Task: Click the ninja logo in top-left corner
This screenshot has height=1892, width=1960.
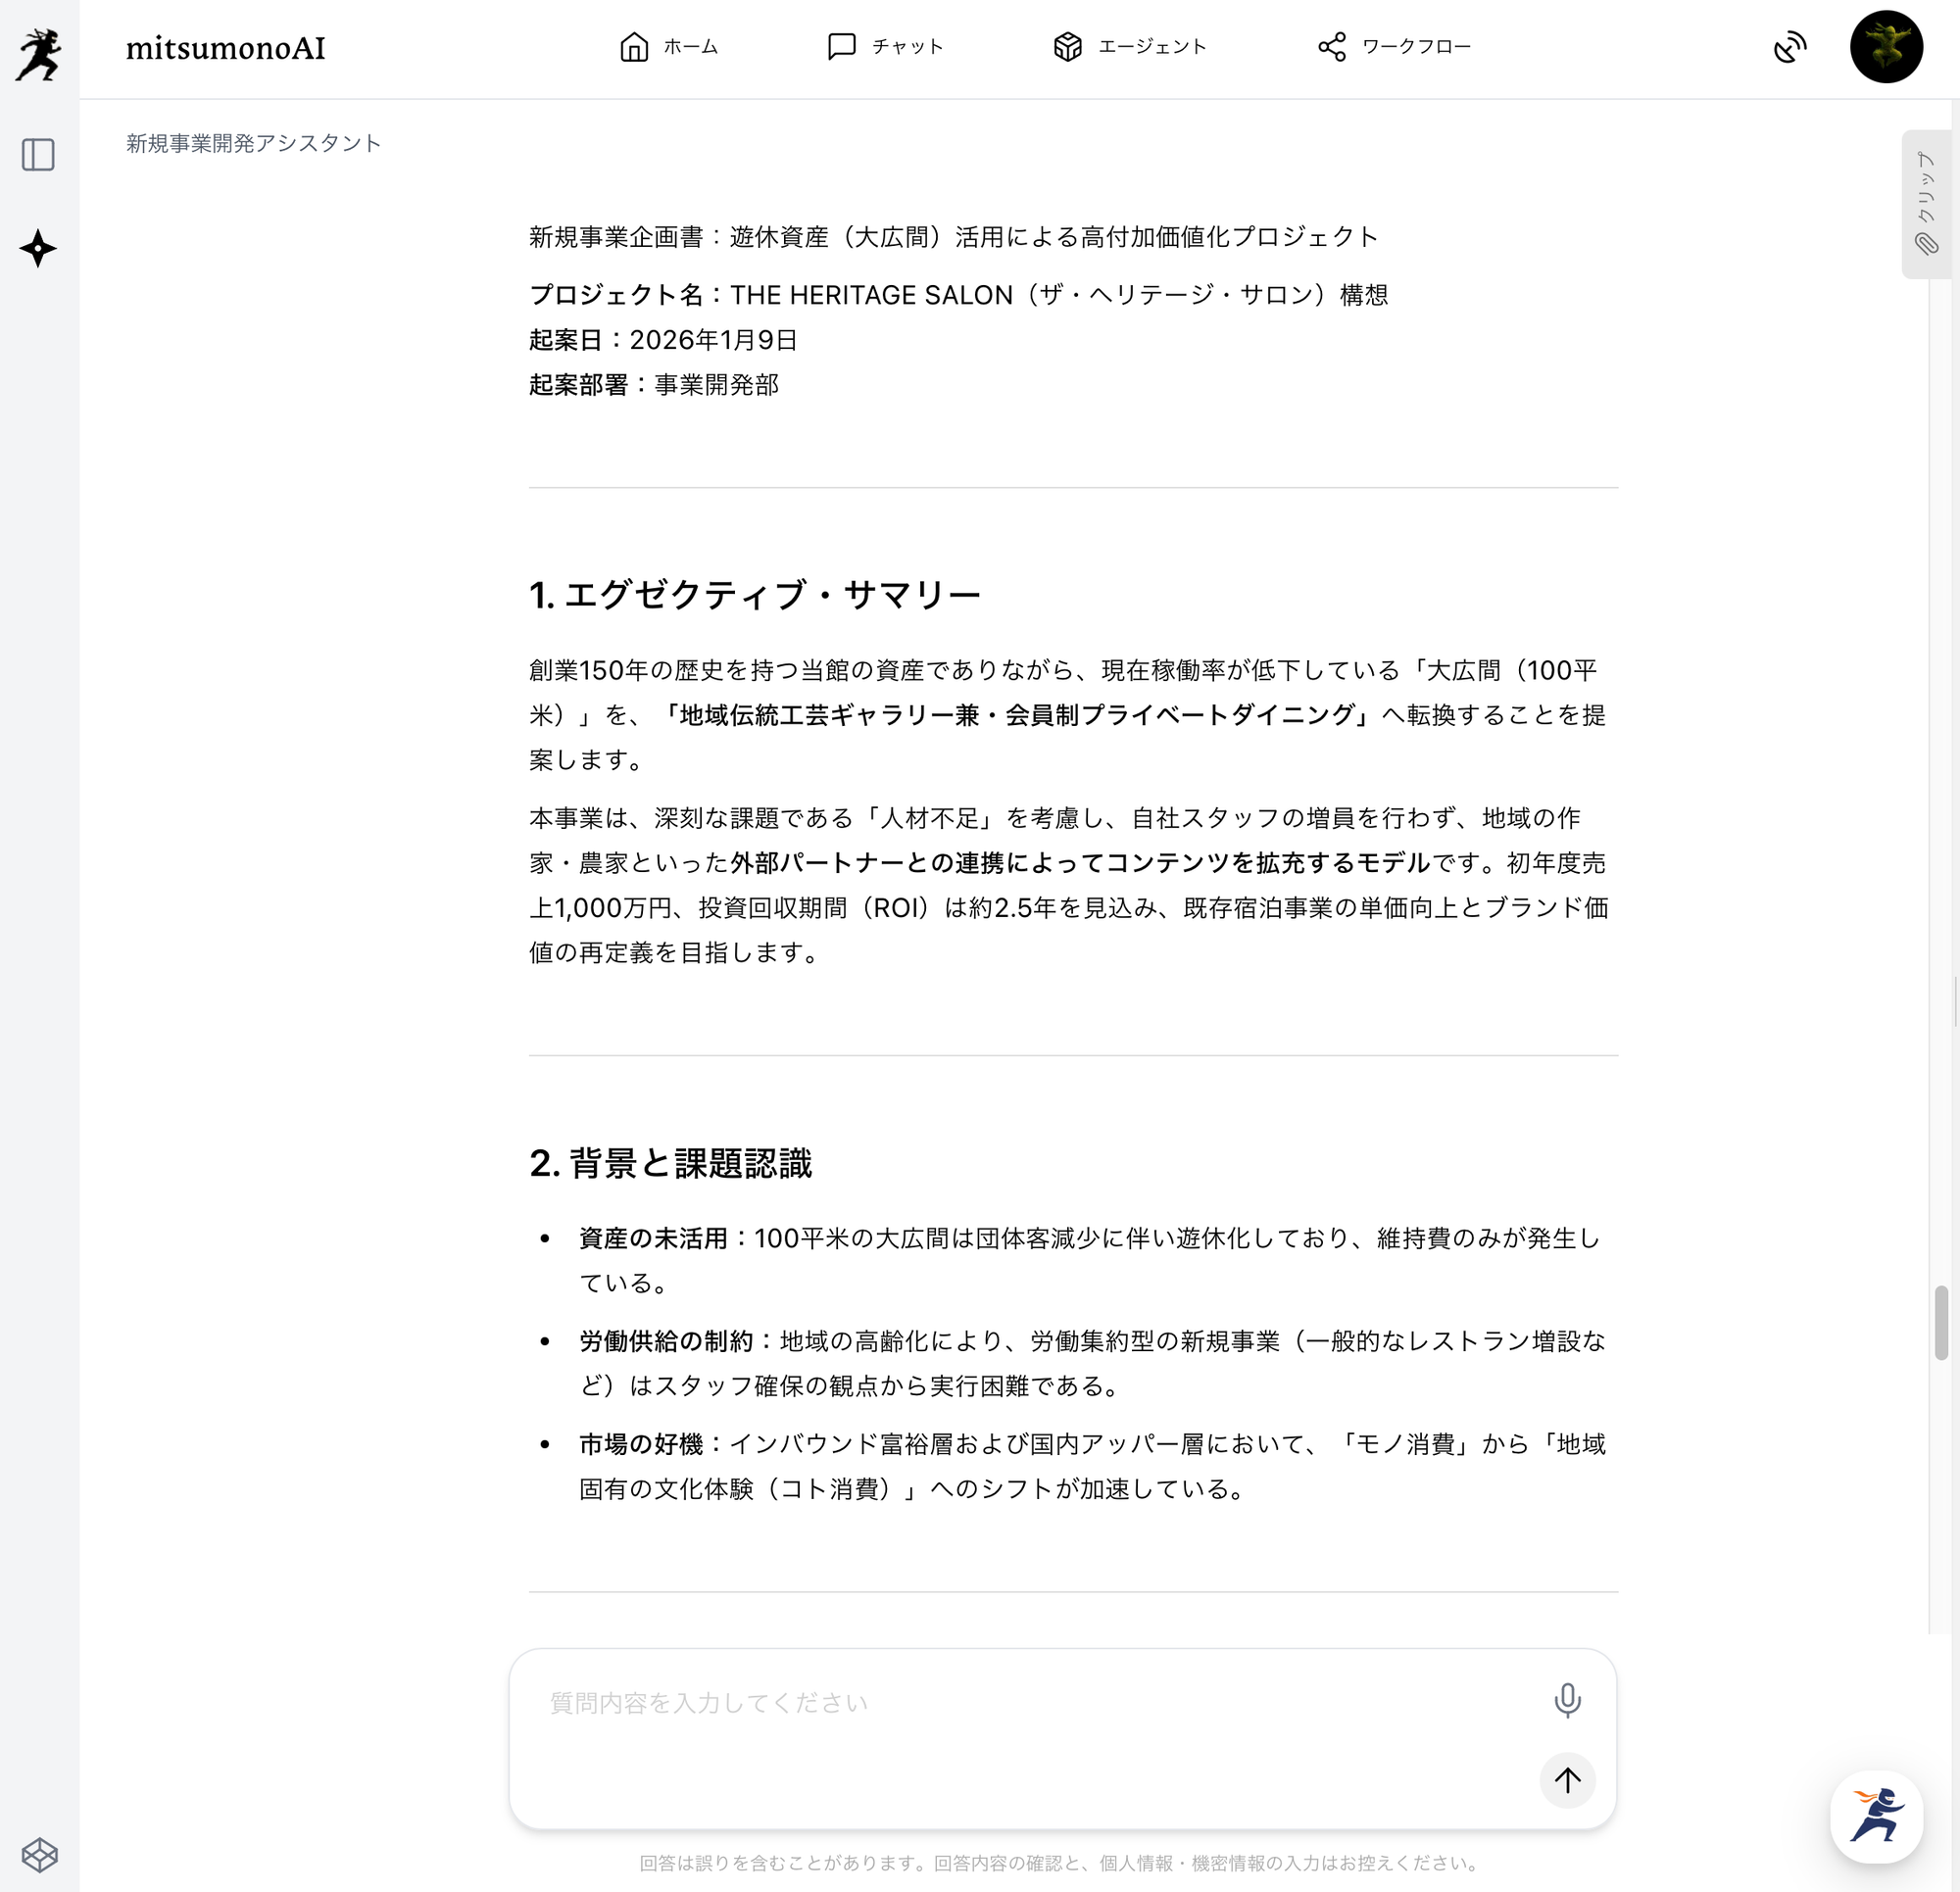Action: [x=38, y=53]
